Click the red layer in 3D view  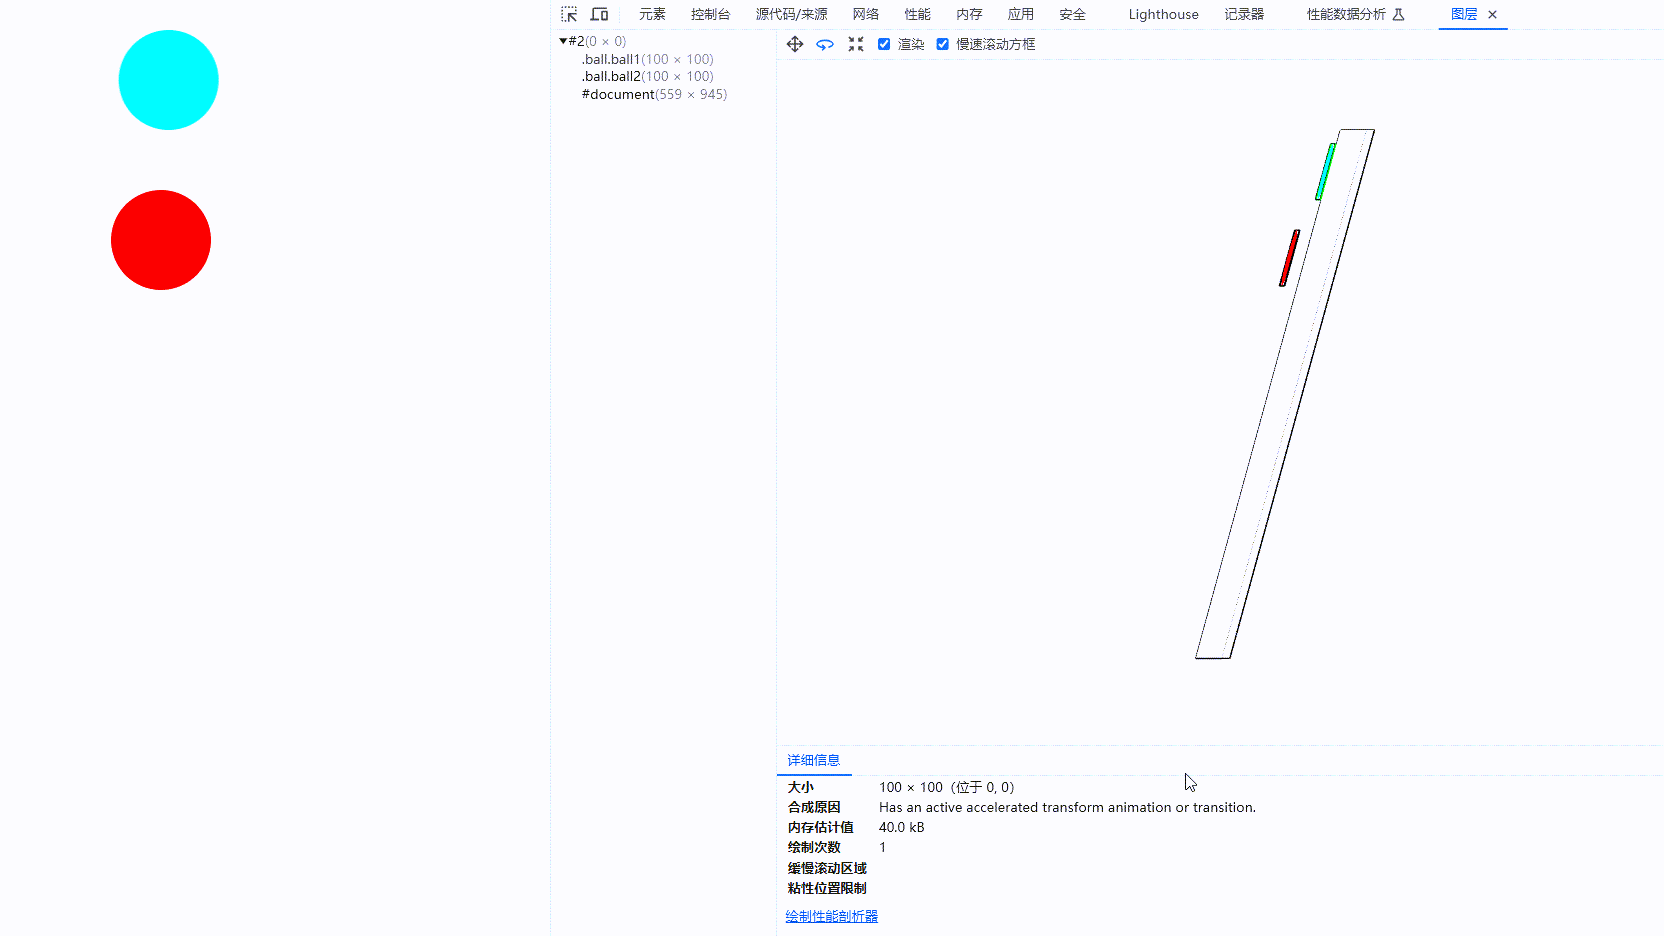click(x=1289, y=258)
